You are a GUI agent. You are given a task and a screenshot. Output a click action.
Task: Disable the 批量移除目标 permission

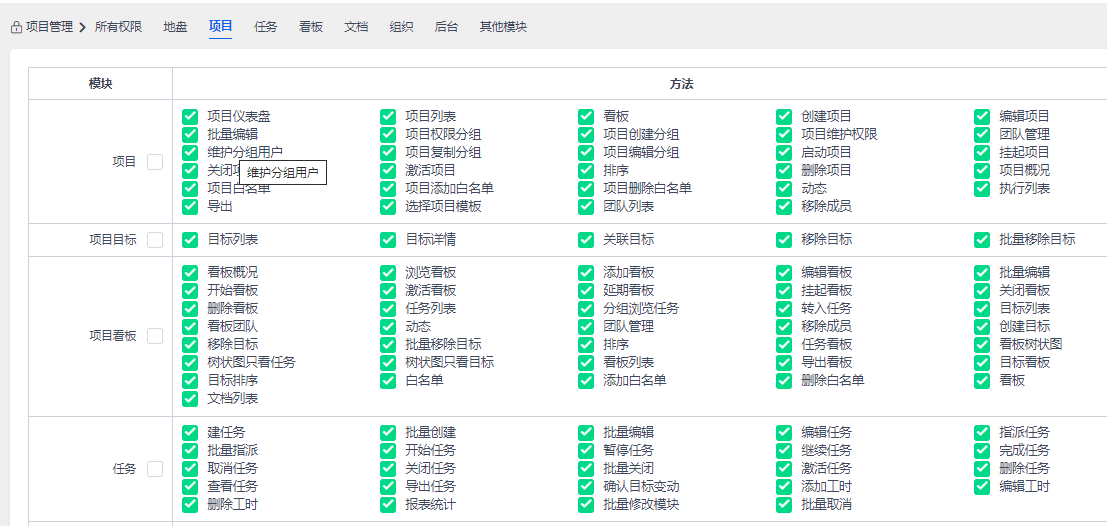pyautogui.click(x=982, y=240)
